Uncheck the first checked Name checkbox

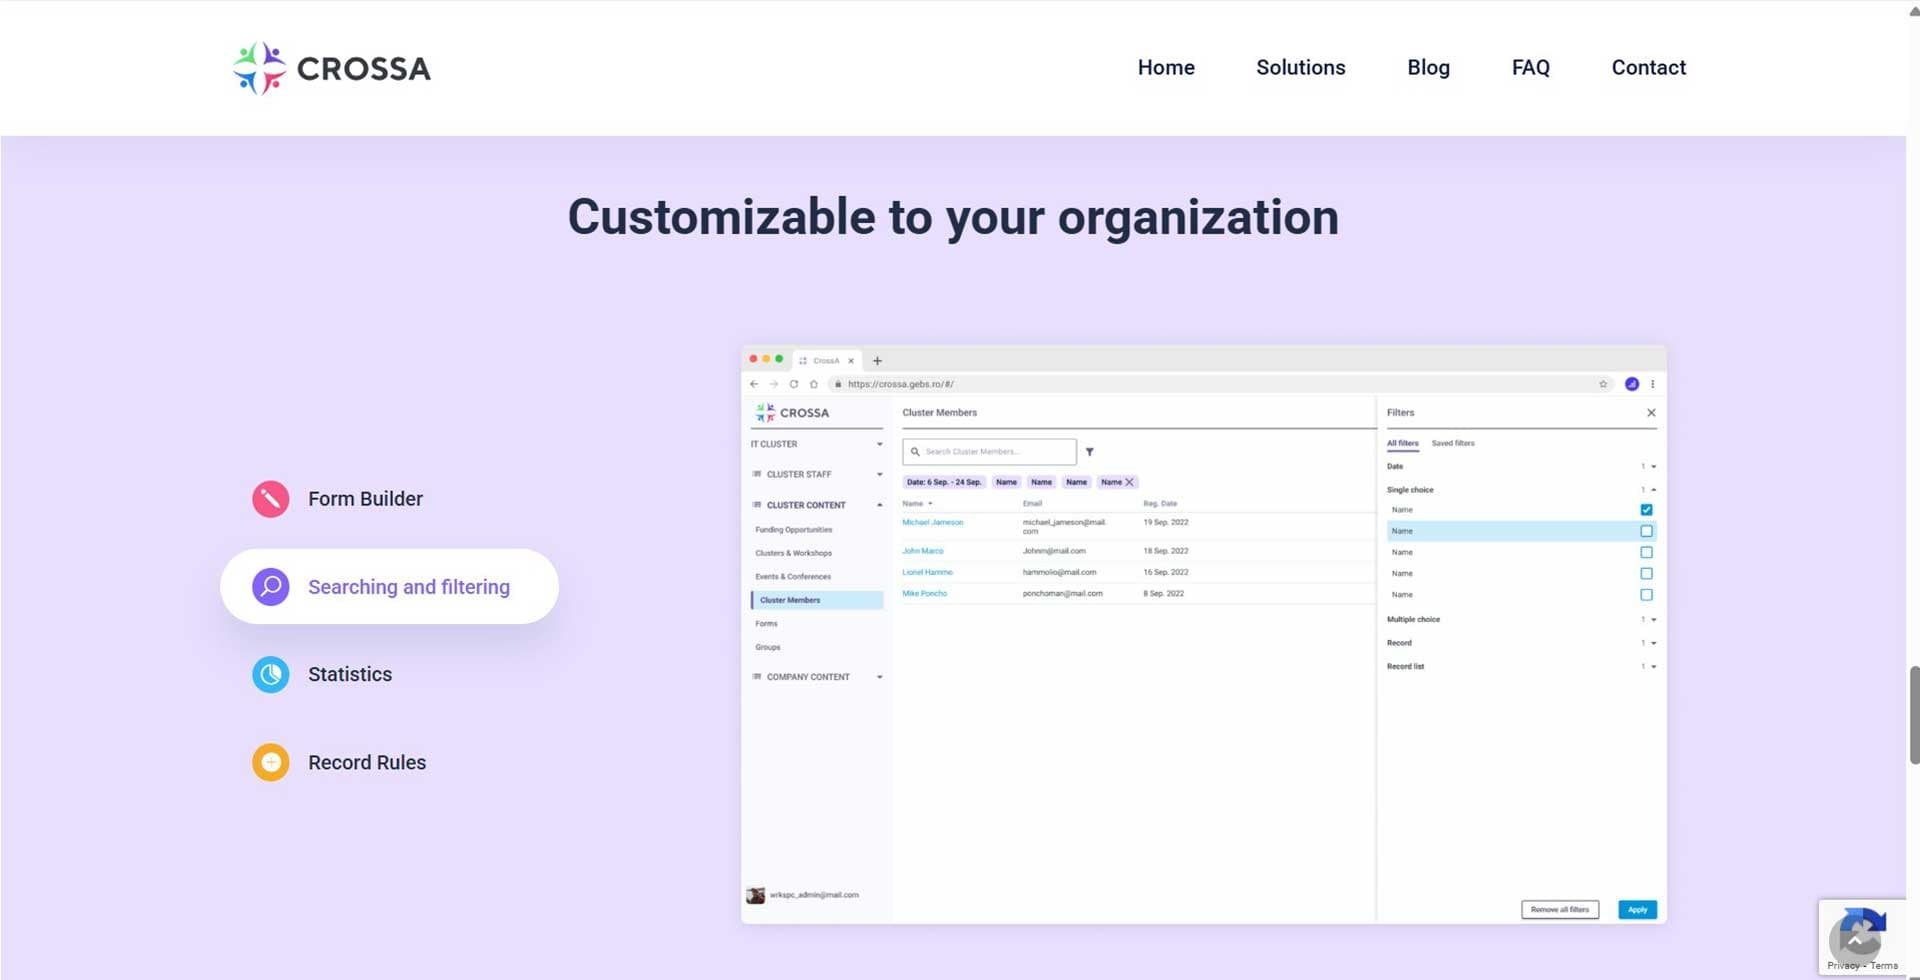click(1646, 510)
